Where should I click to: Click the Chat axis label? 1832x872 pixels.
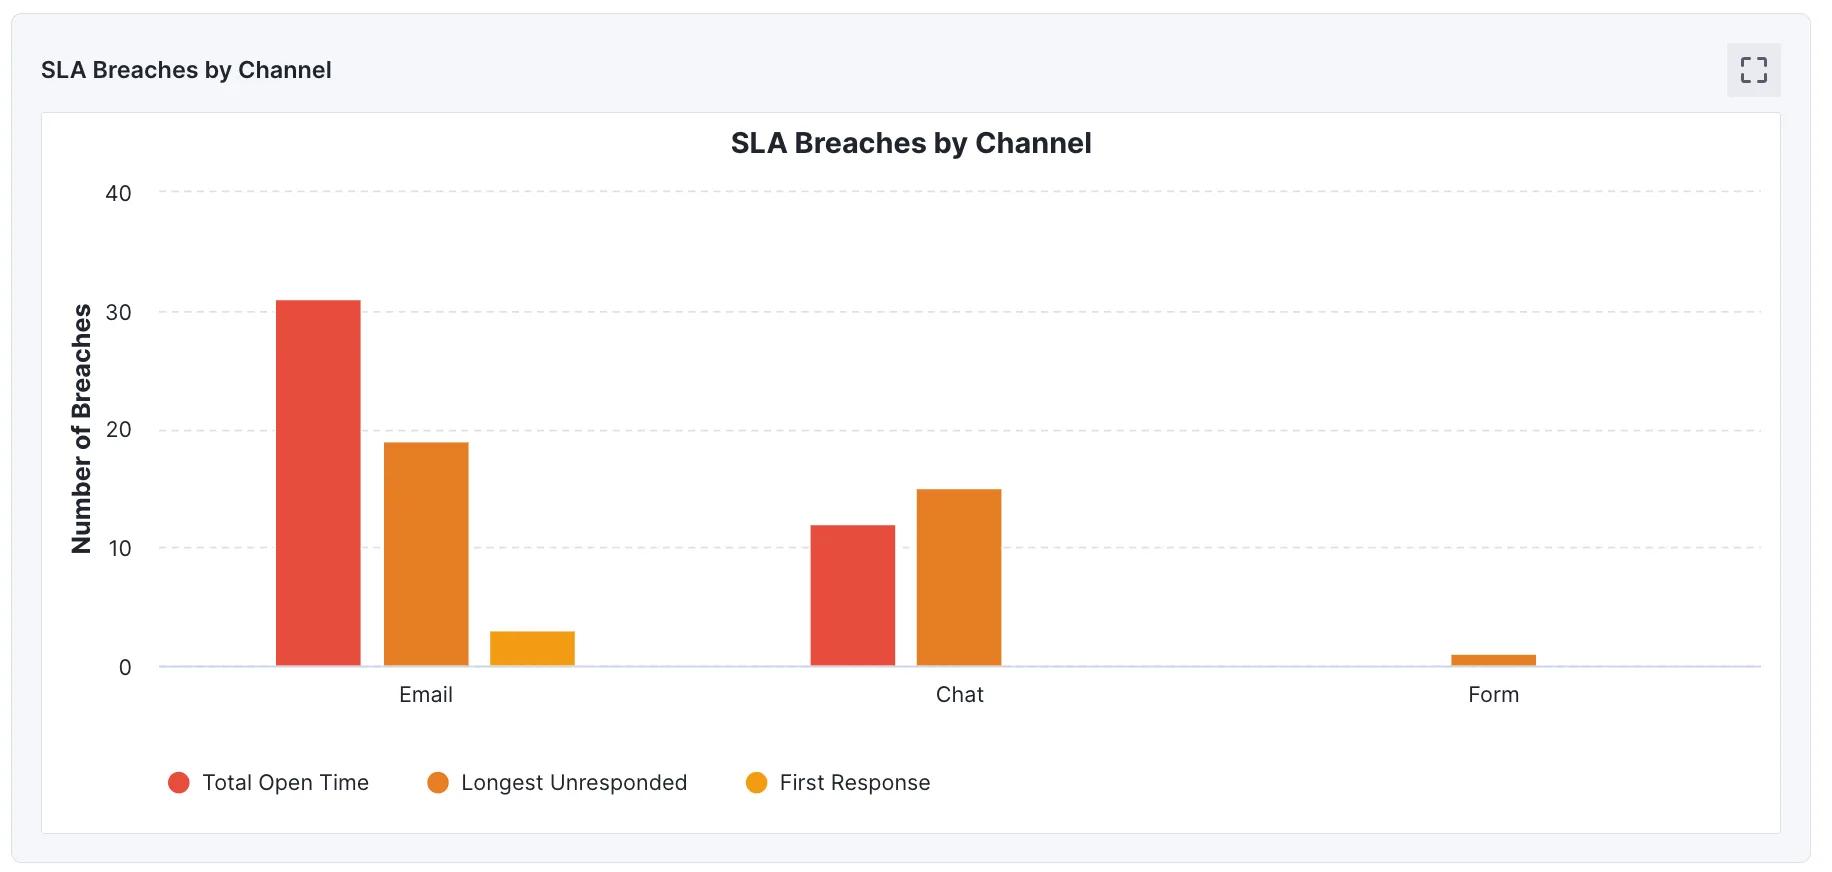960,695
